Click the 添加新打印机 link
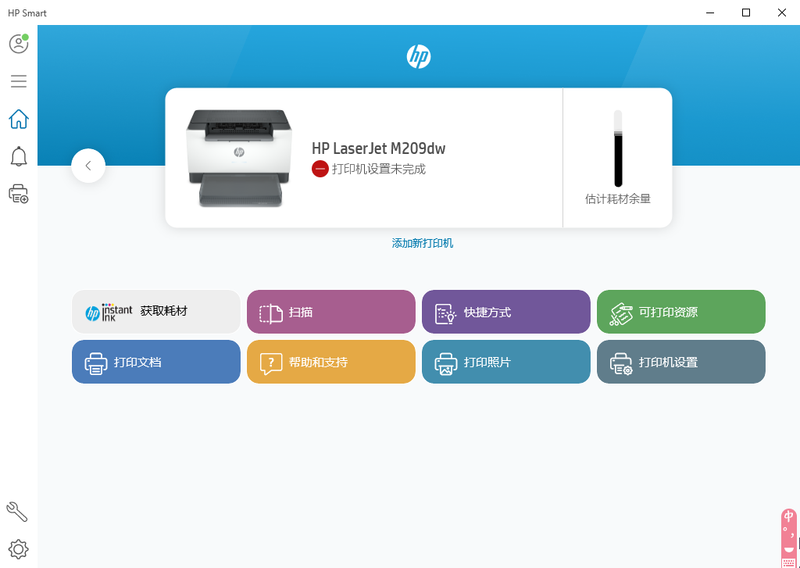Viewport: 800px width, 568px height. (x=422, y=243)
